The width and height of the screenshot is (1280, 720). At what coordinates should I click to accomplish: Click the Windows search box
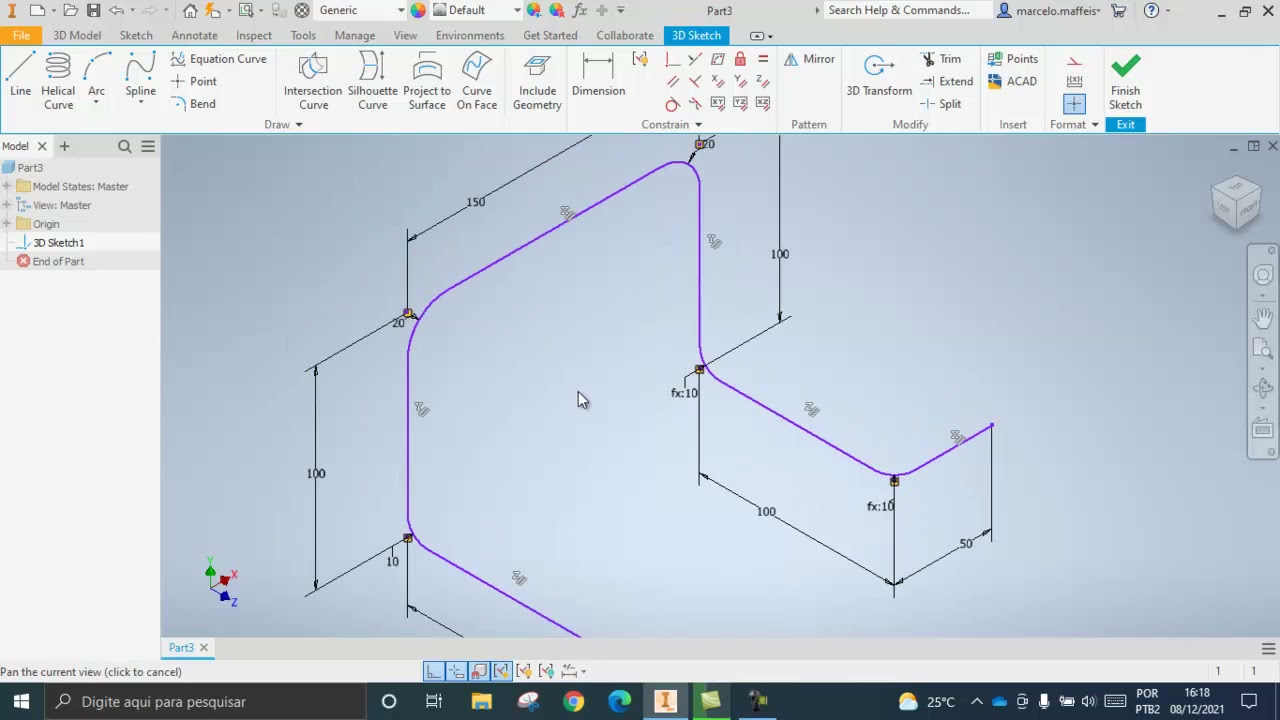205,701
